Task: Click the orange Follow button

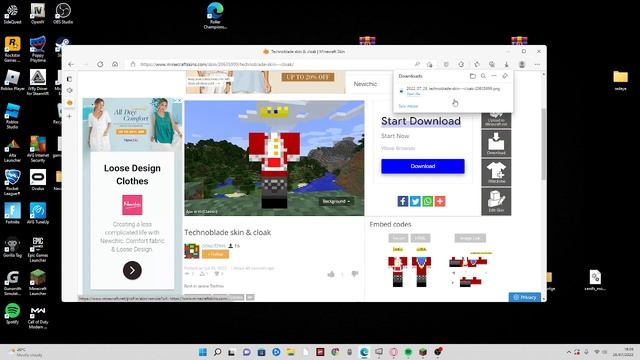Action: coord(216,254)
